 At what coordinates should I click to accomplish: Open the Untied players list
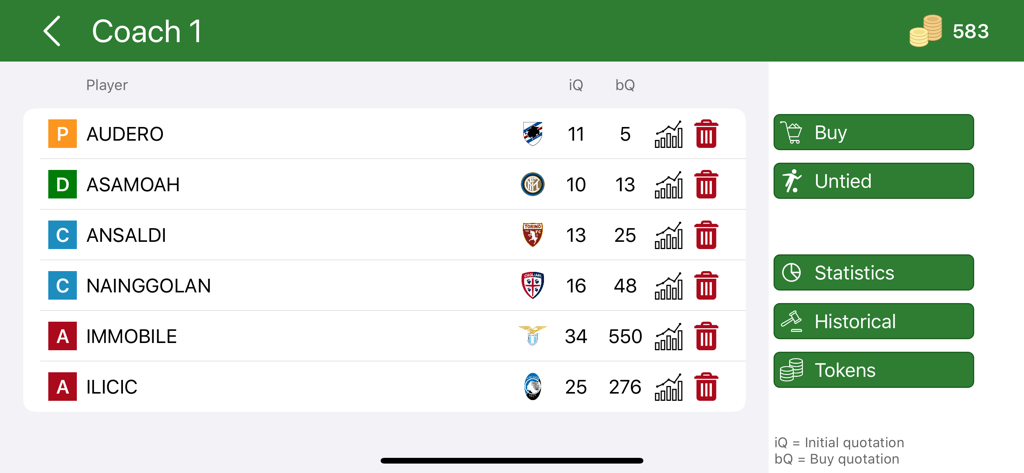point(873,181)
